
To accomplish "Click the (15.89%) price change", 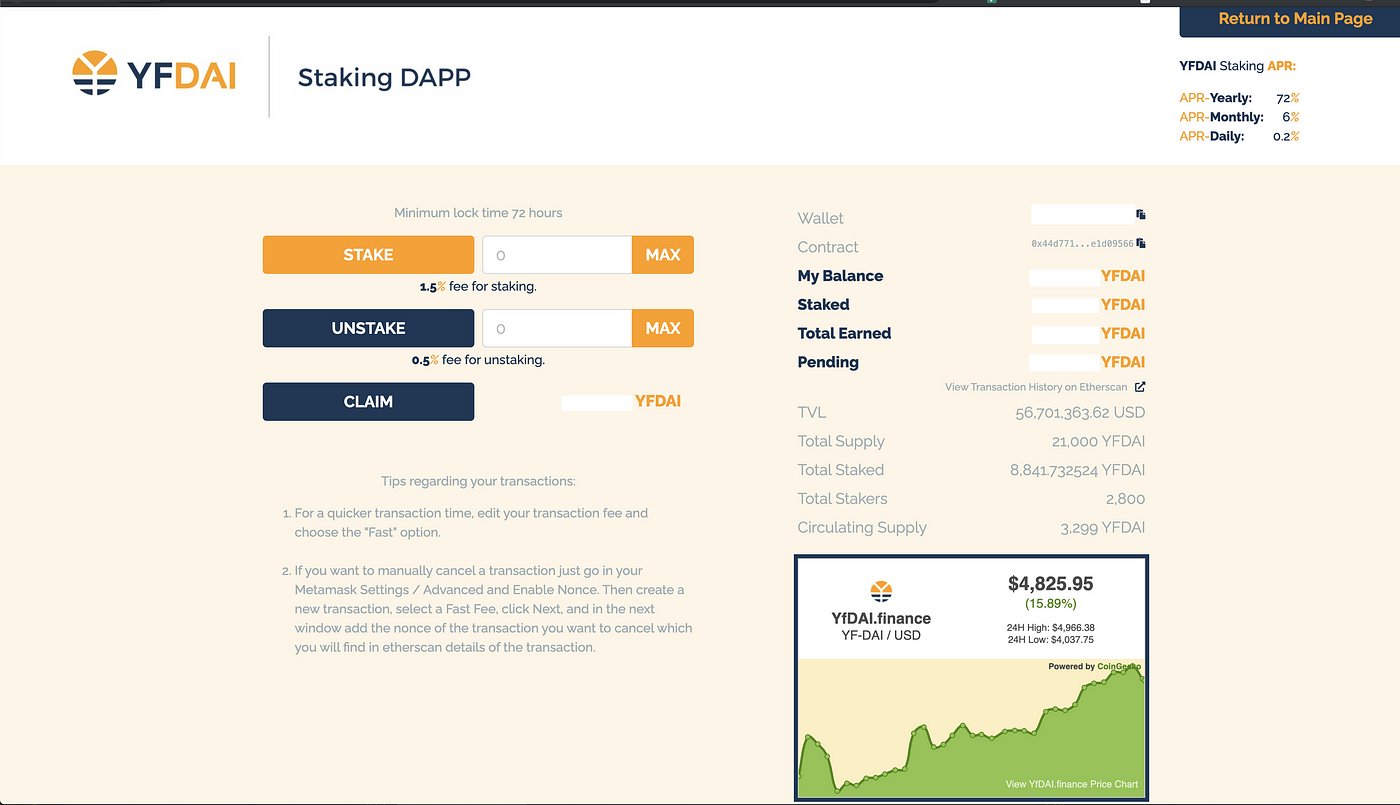I will click(x=1050, y=604).
